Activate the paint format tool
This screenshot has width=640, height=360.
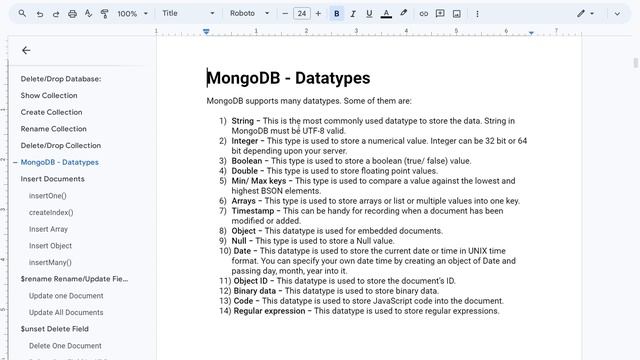click(x=104, y=13)
